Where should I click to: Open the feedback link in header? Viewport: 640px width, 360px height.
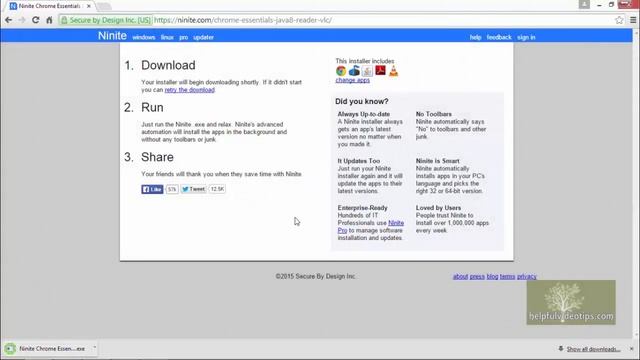499,37
